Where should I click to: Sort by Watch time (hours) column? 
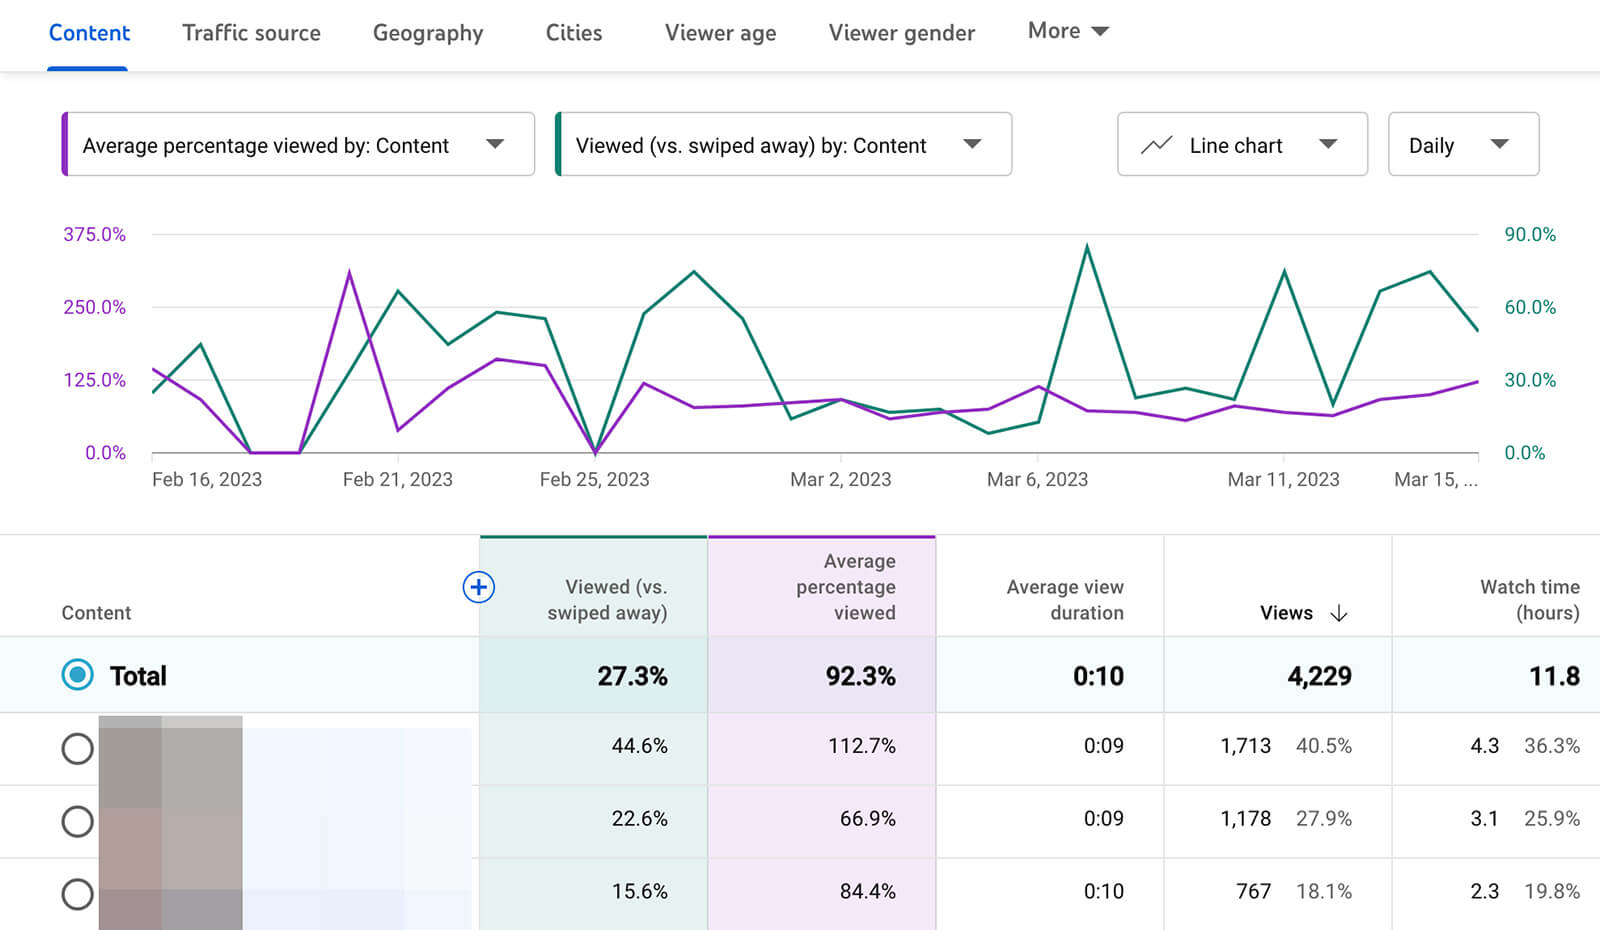pyautogui.click(x=1529, y=599)
